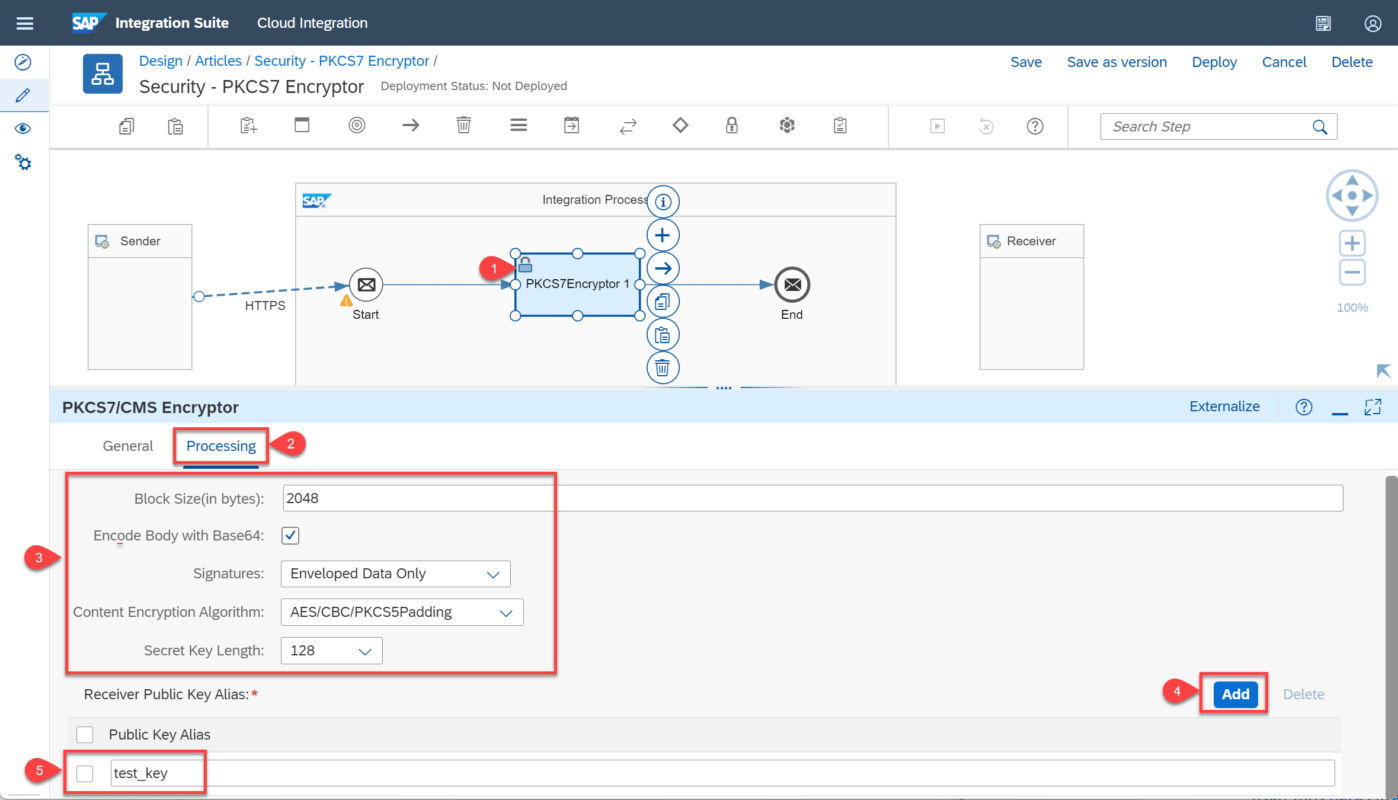Select the Sender participant box
This screenshot has height=800, width=1398.
coord(140,297)
